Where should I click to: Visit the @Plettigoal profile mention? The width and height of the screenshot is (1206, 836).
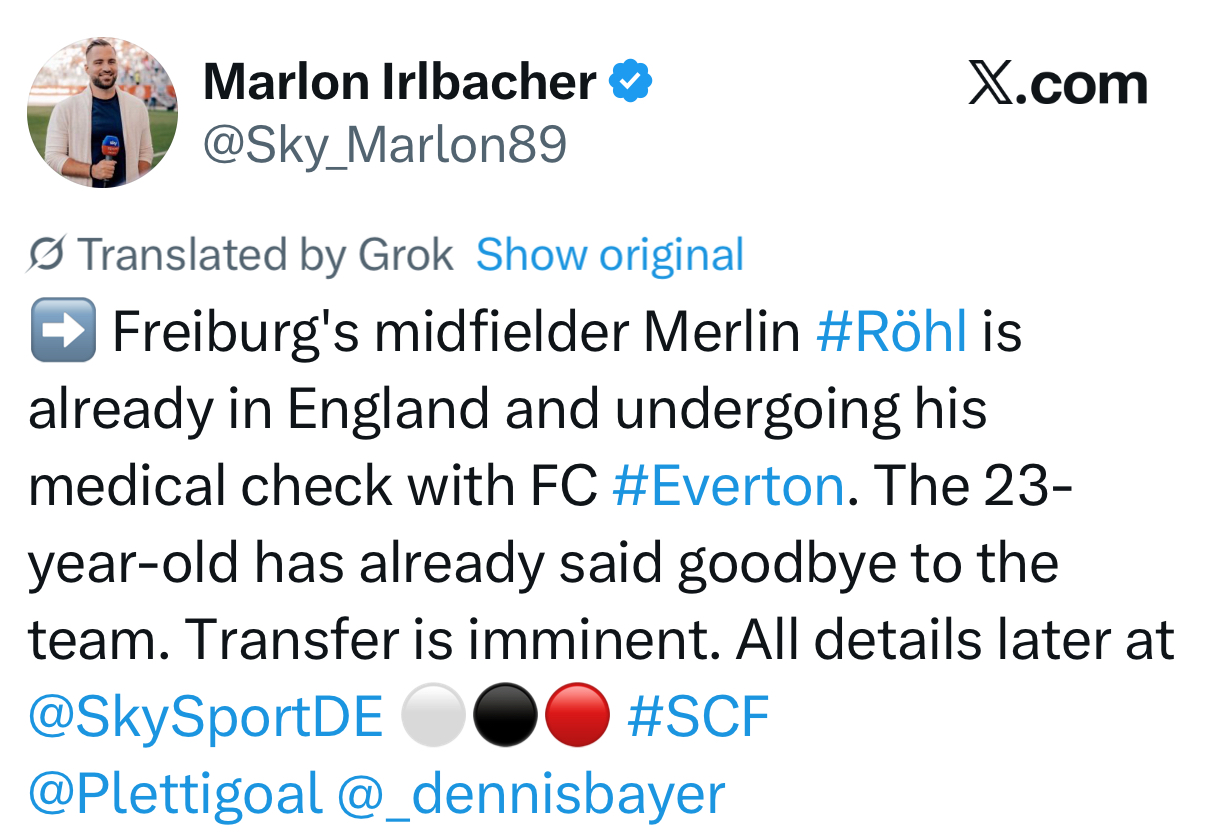[x=175, y=794]
